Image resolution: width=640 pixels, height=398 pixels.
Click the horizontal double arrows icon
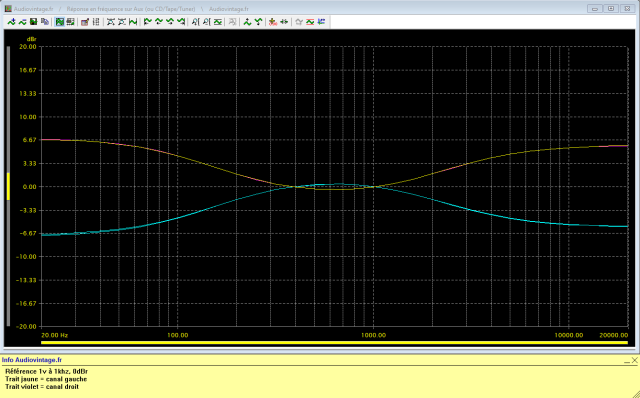pos(284,22)
